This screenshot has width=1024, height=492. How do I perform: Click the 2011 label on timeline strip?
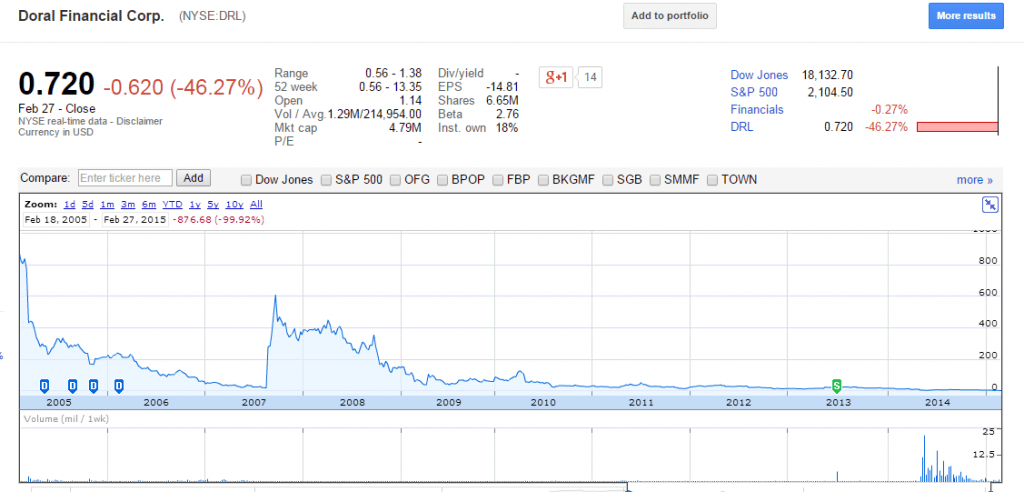[641, 402]
